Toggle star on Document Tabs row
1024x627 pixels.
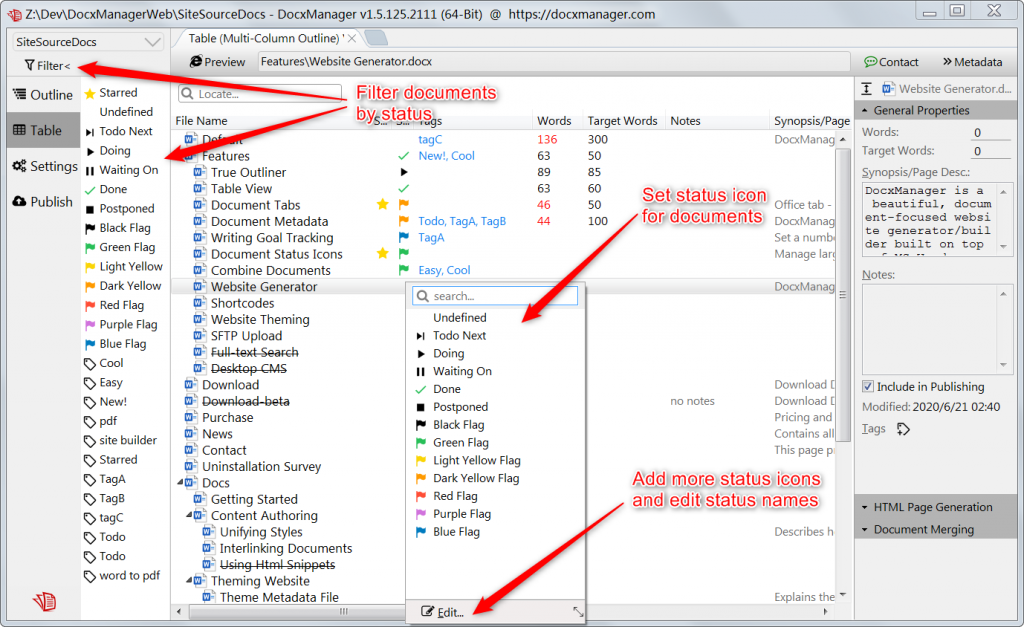pos(383,204)
